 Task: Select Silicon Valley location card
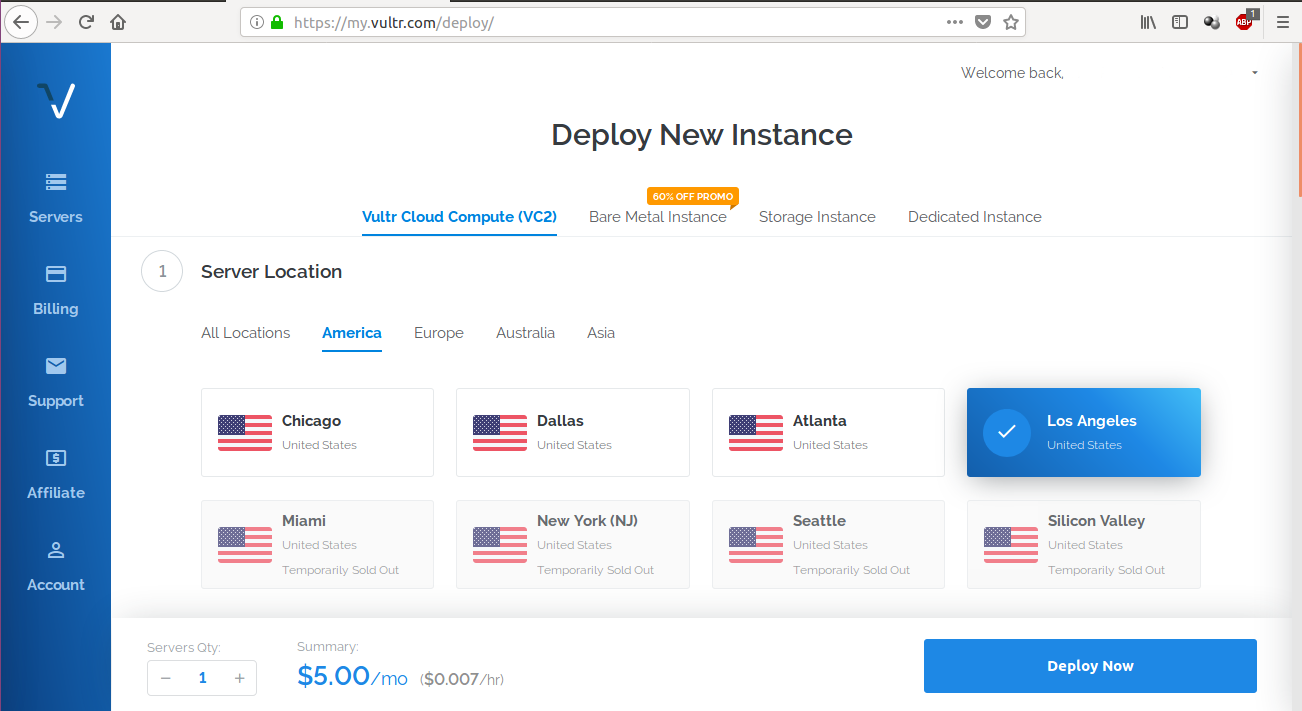1084,544
